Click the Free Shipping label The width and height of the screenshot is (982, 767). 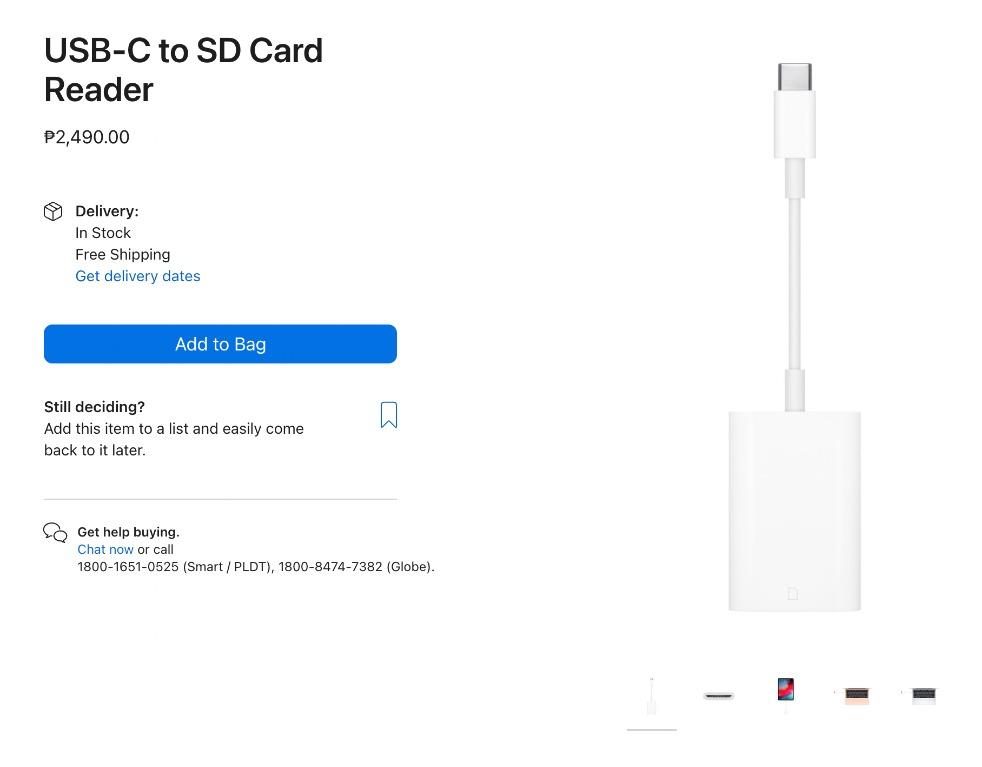click(122, 254)
